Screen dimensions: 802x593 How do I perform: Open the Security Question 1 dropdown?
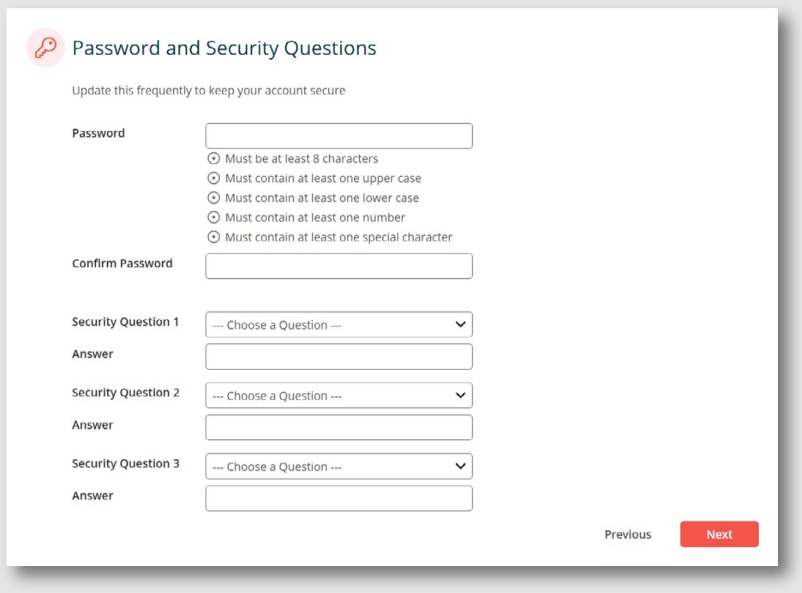(338, 325)
